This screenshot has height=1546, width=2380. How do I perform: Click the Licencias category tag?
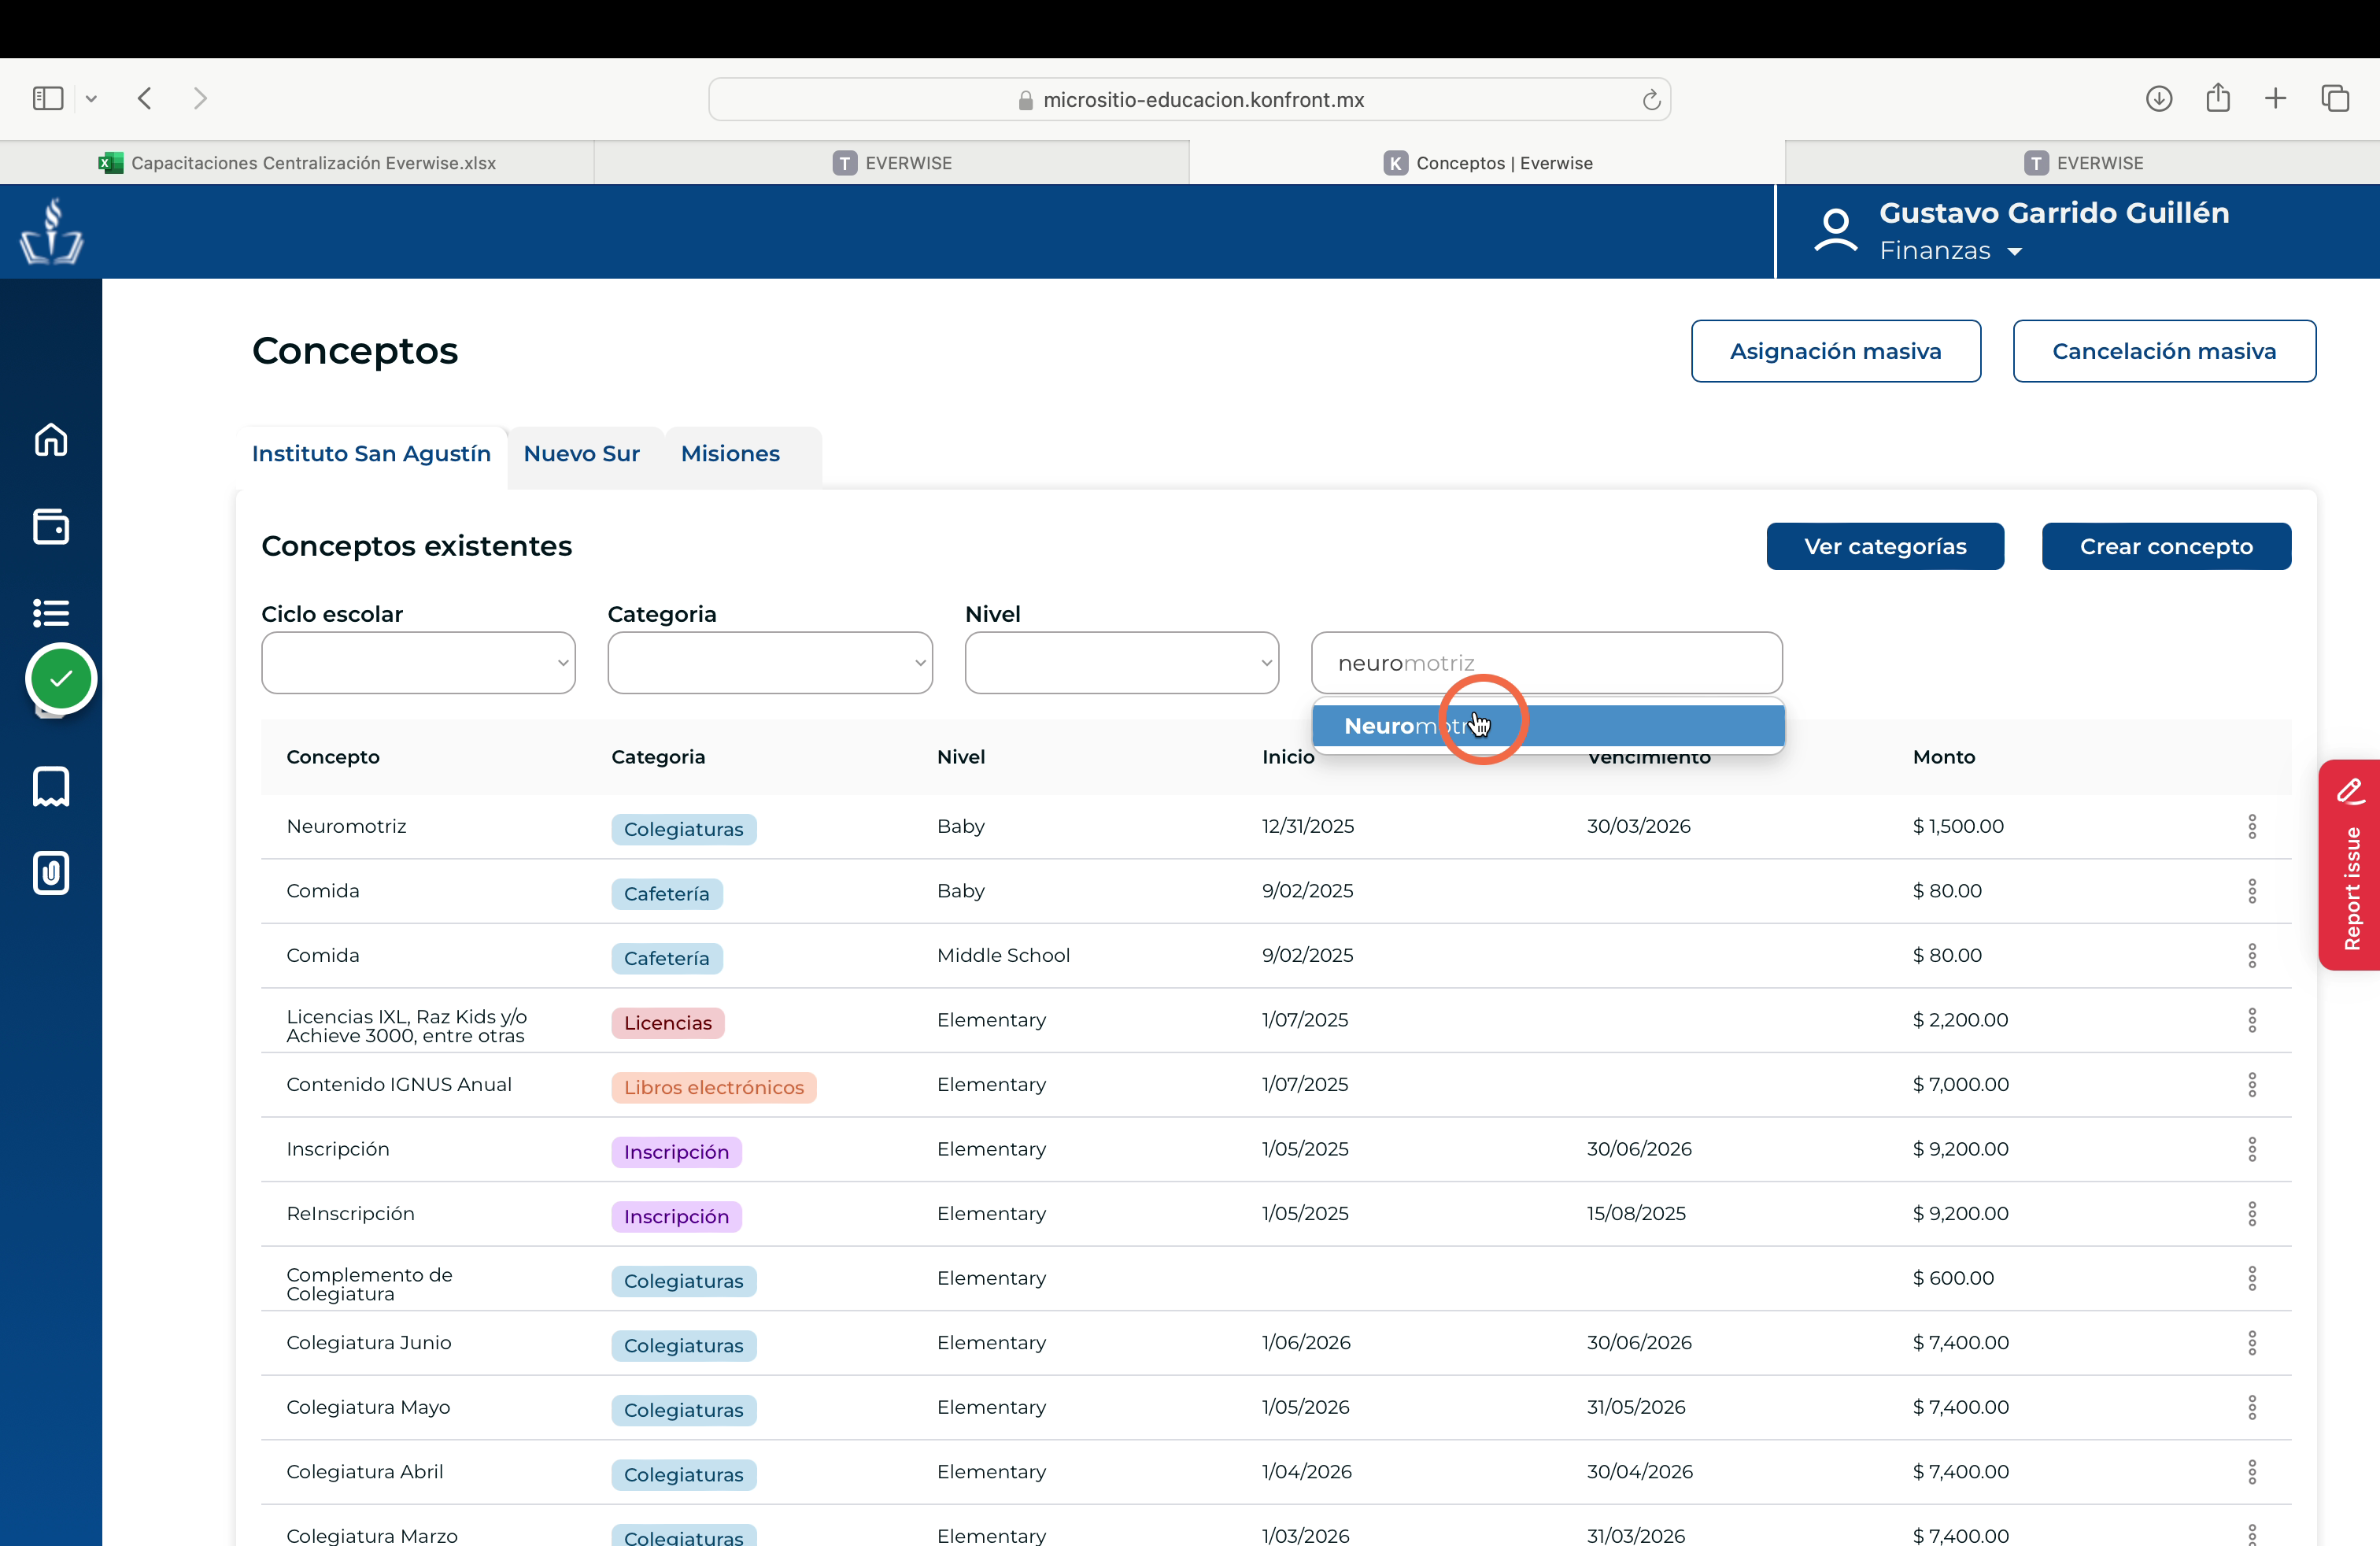[668, 1023]
